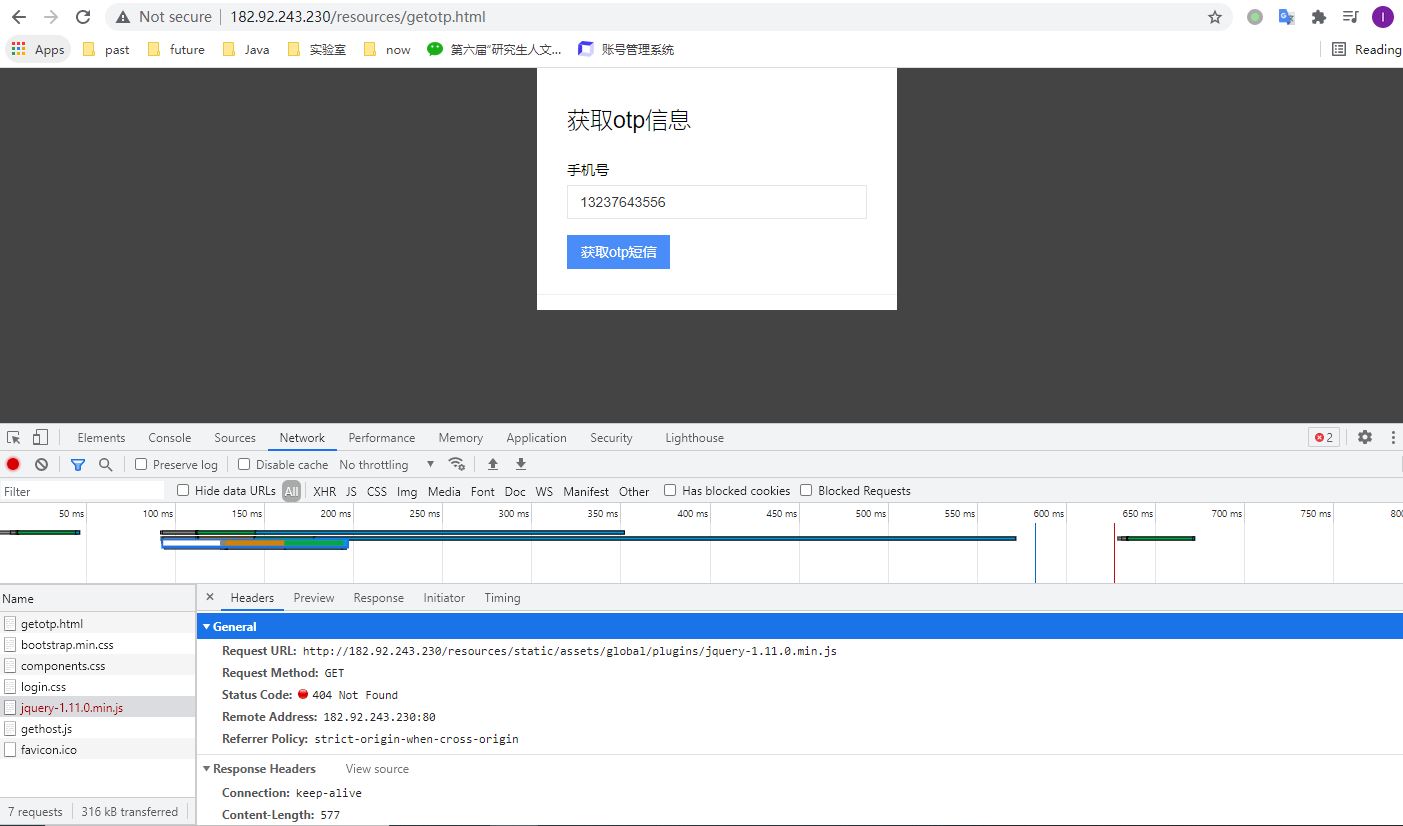Open the Apps grid shortcut

coord(38,49)
